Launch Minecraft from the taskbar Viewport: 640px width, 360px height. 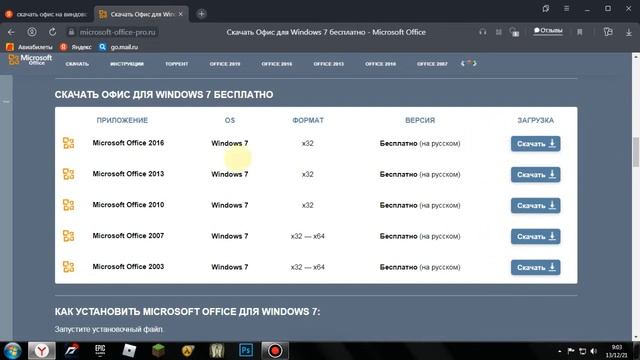[158, 351]
